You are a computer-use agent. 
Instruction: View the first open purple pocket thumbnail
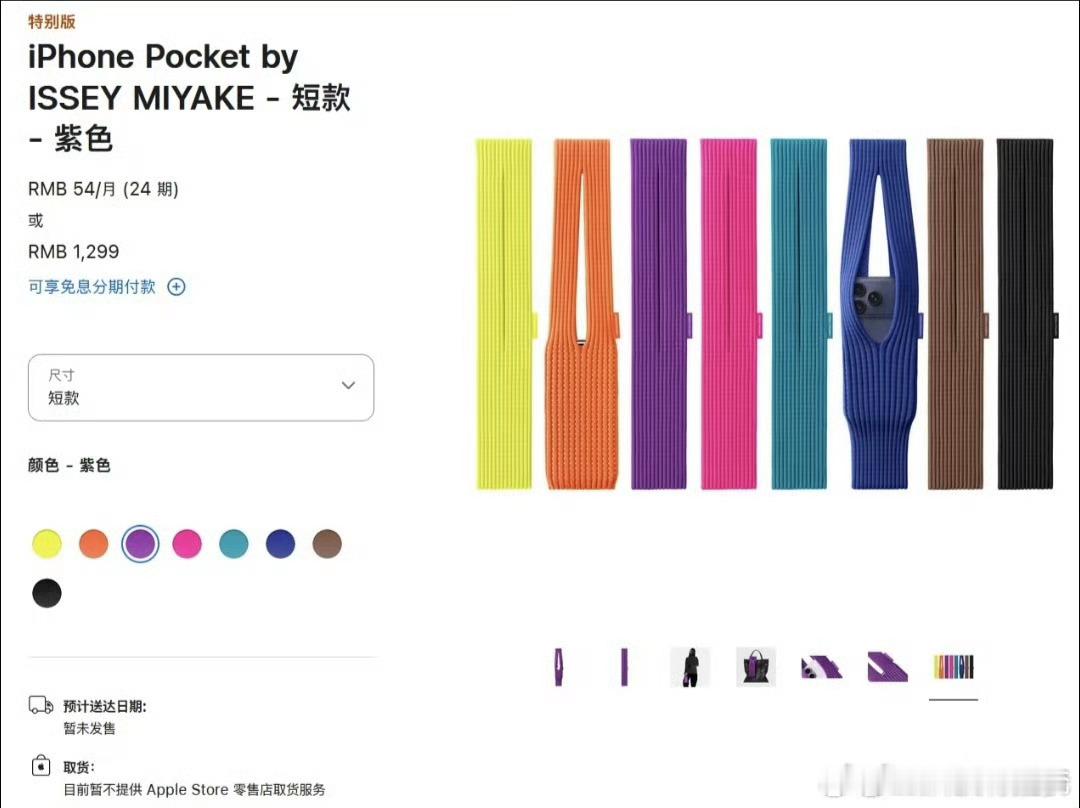(x=559, y=667)
